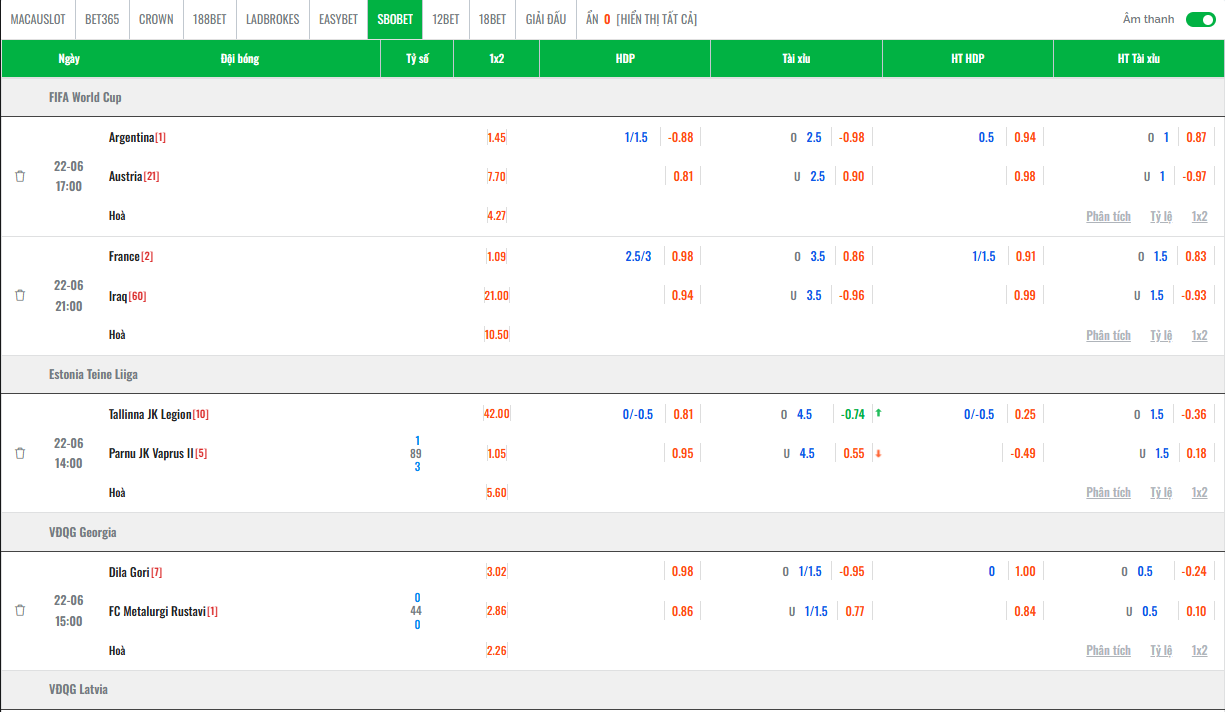Open 1x2 link for Argentina match
This screenshot has width=1225, height=712.
pyautogui.click(x=1199, y=216)
